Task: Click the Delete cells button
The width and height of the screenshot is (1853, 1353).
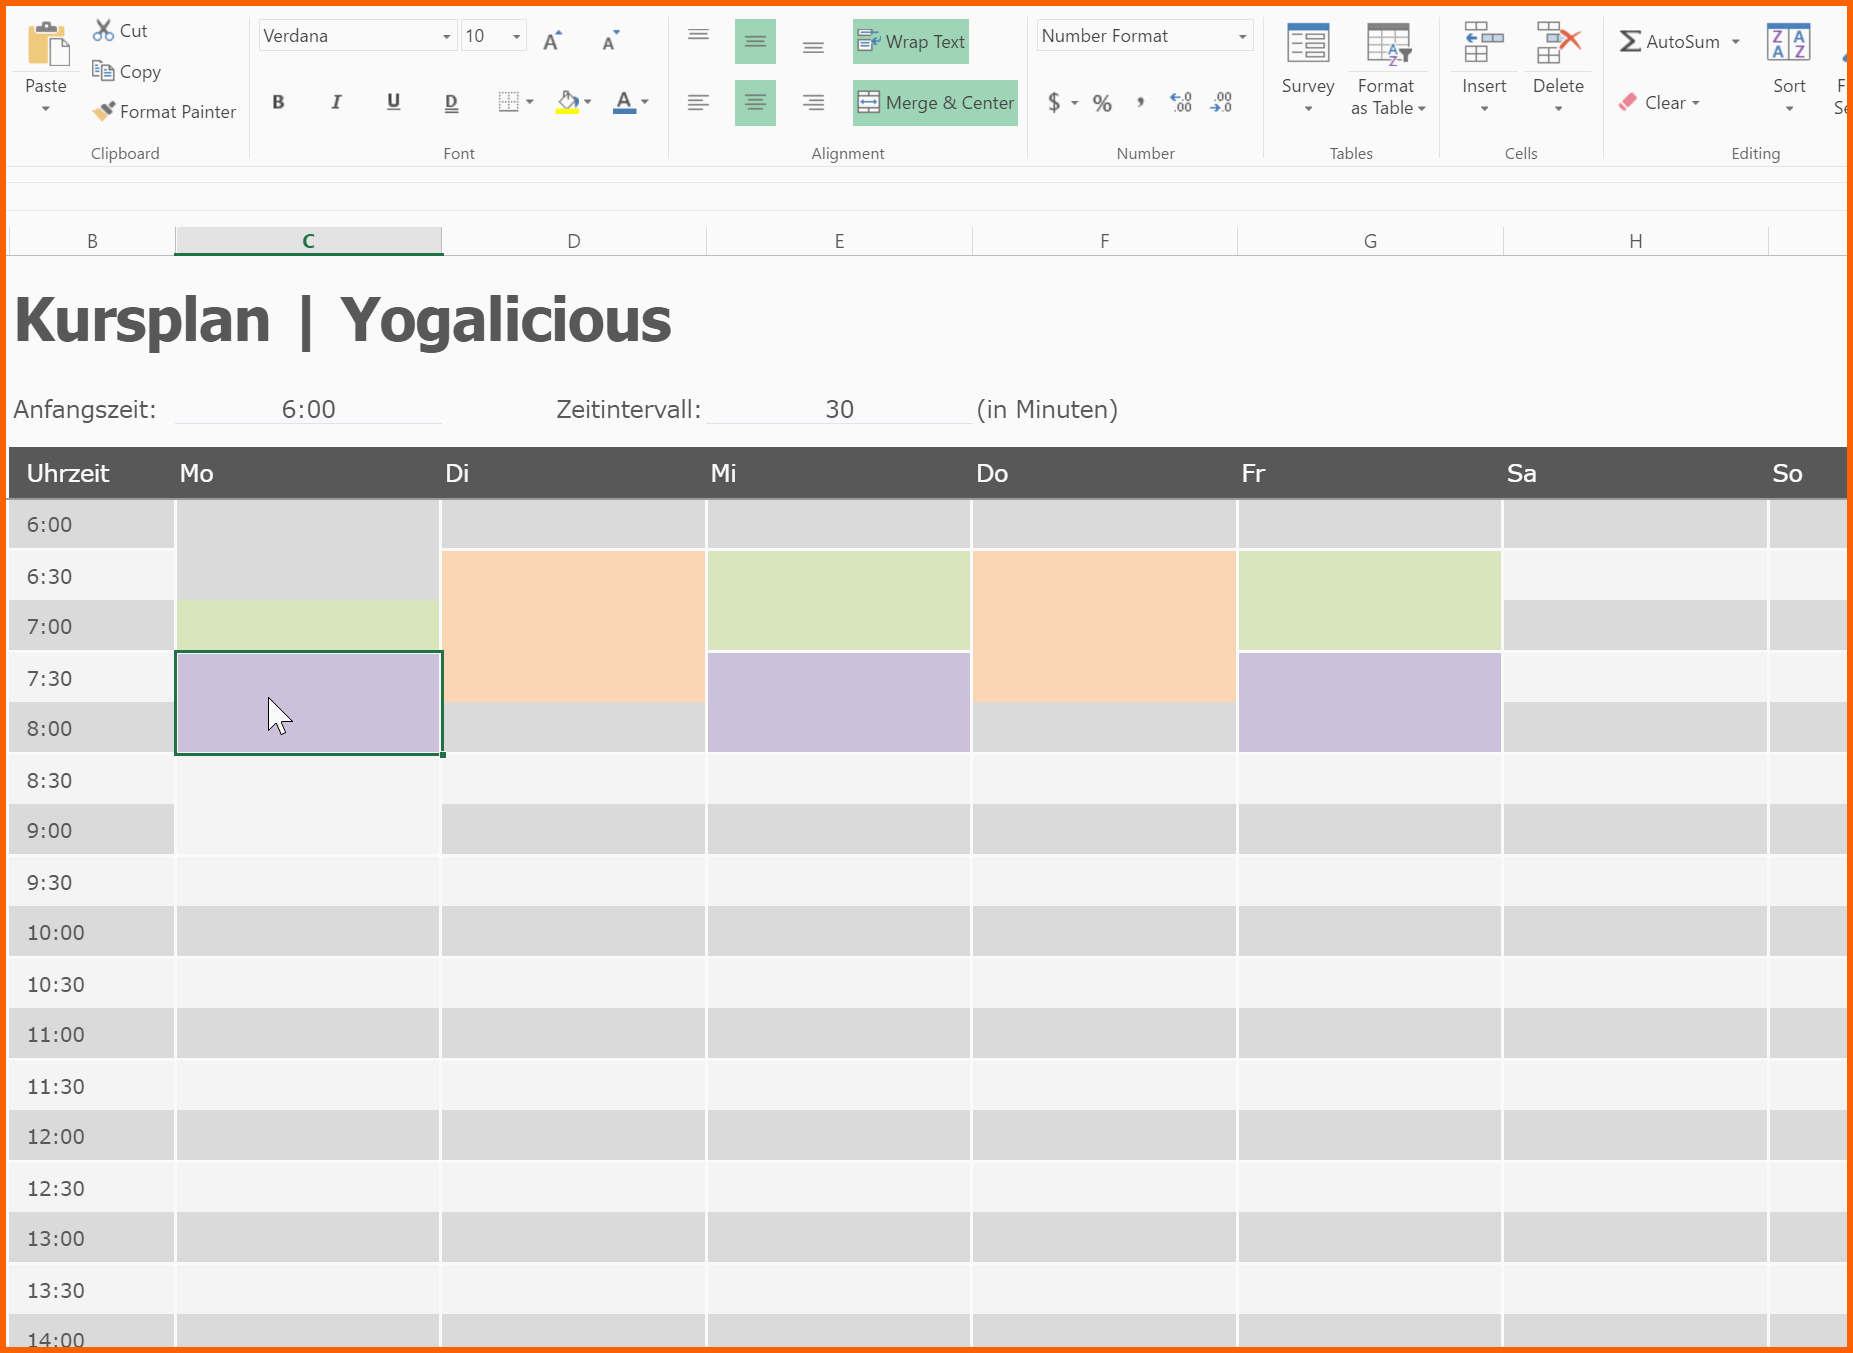Action: point(1558,68)
